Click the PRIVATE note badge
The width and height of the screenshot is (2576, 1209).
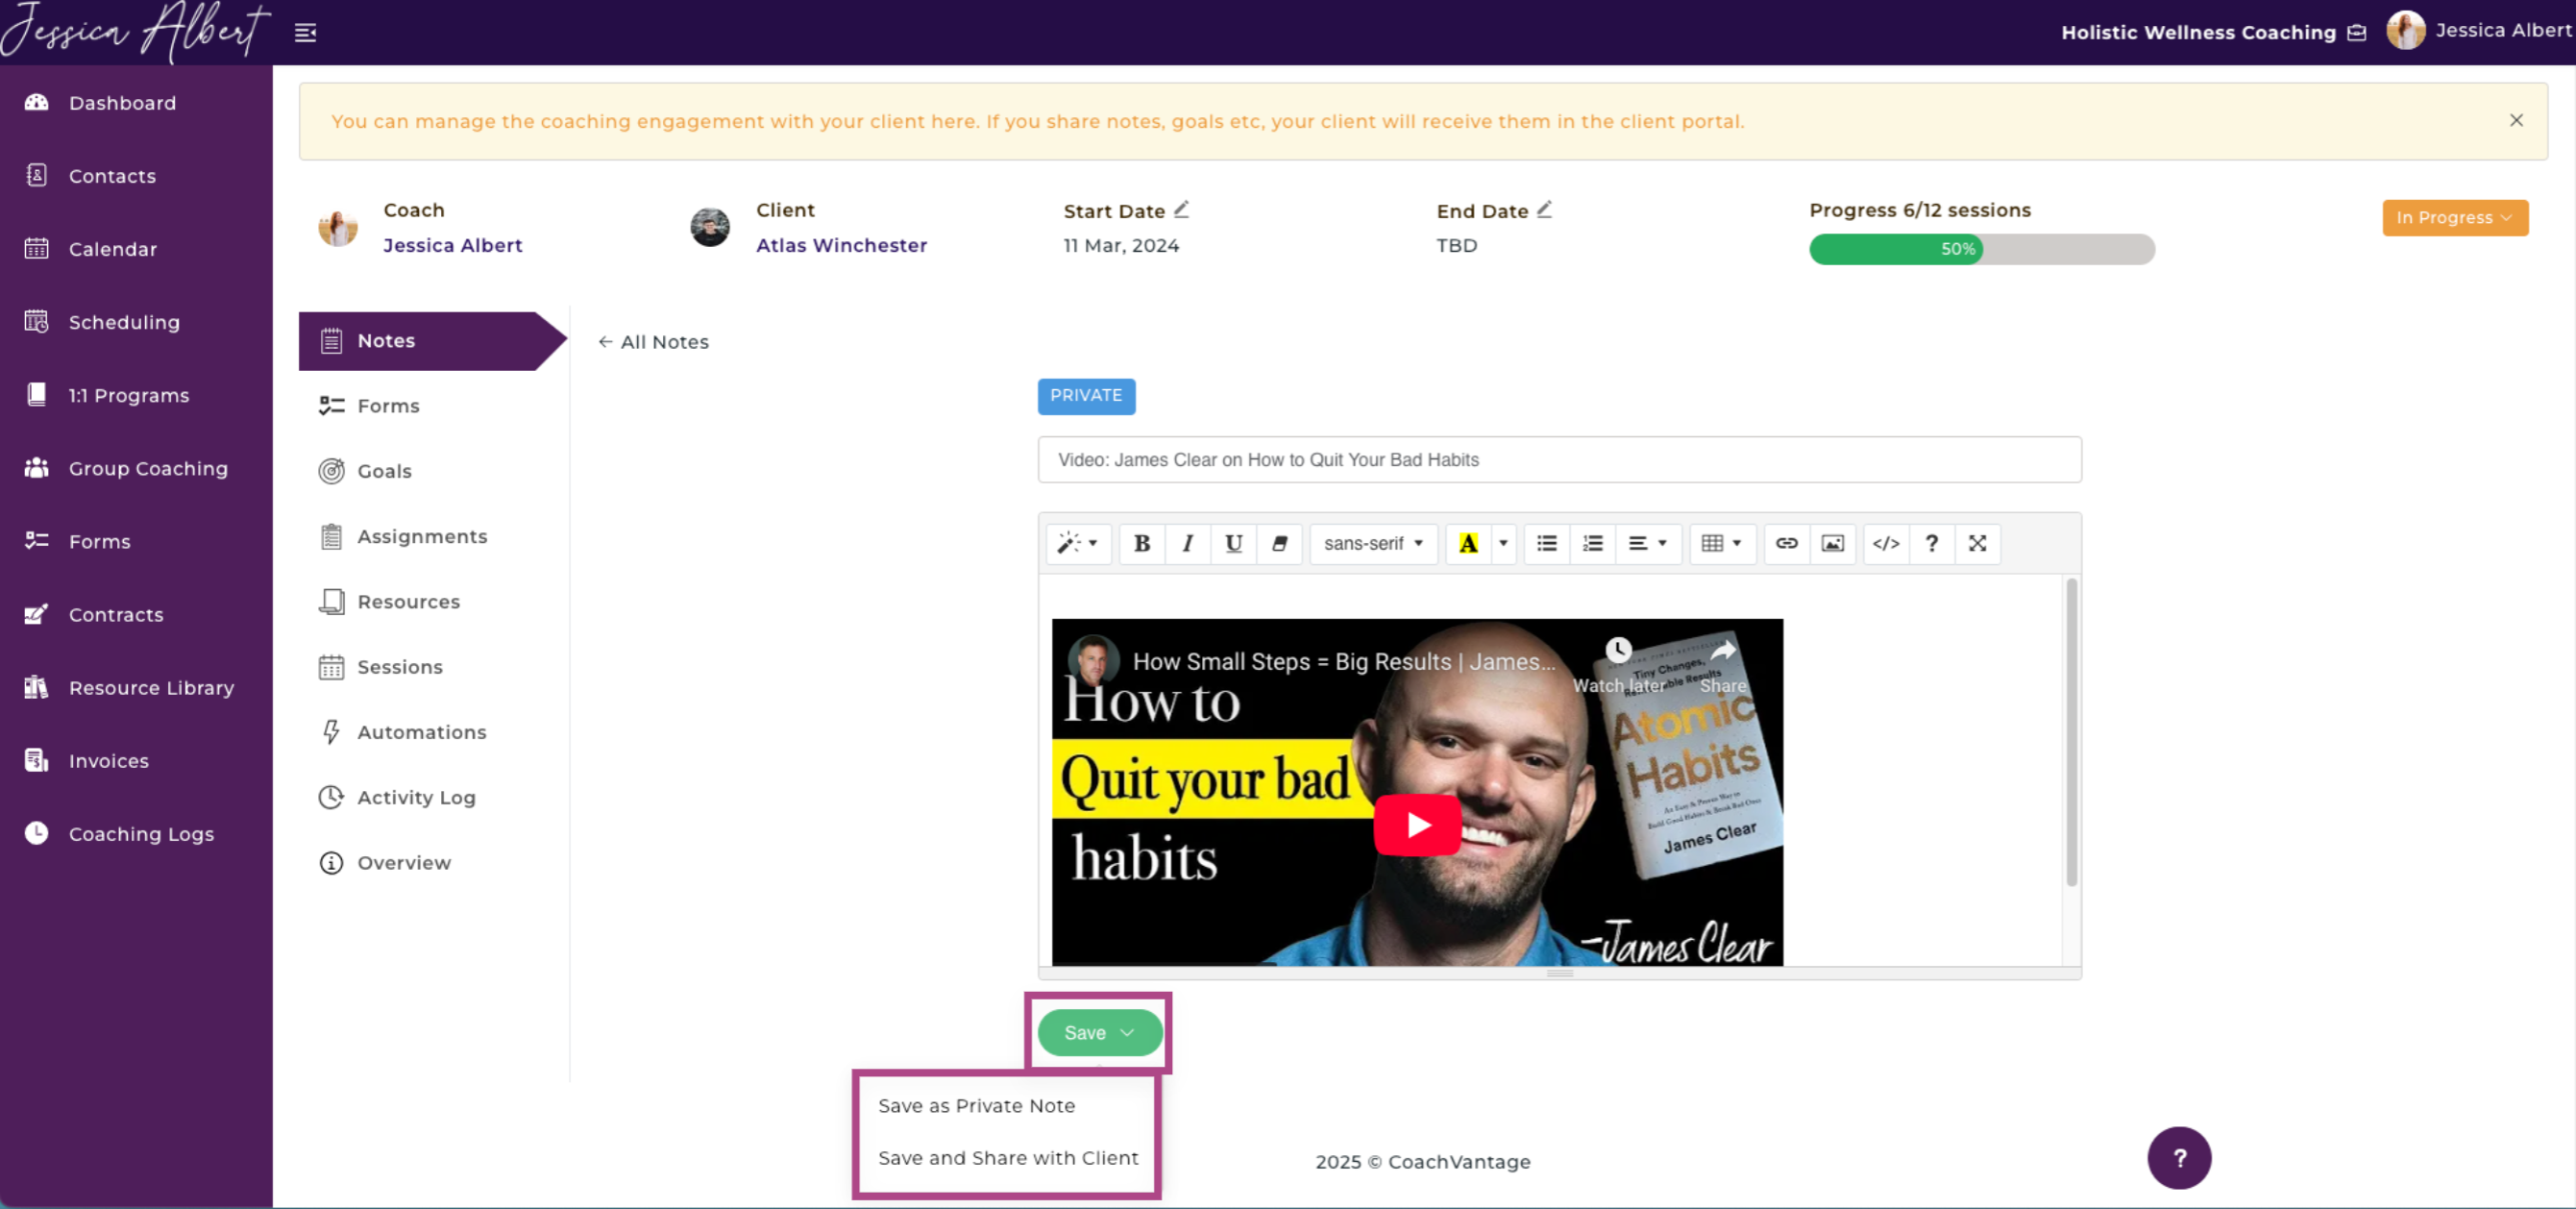coord(1086,396)
